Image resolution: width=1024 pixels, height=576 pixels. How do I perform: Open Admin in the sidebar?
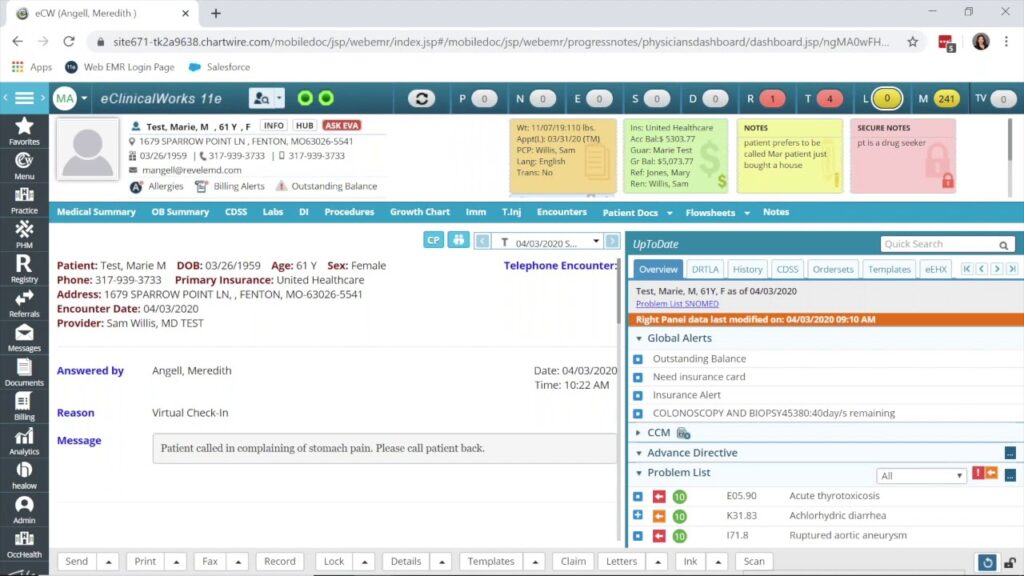click(x=24, y=510)
